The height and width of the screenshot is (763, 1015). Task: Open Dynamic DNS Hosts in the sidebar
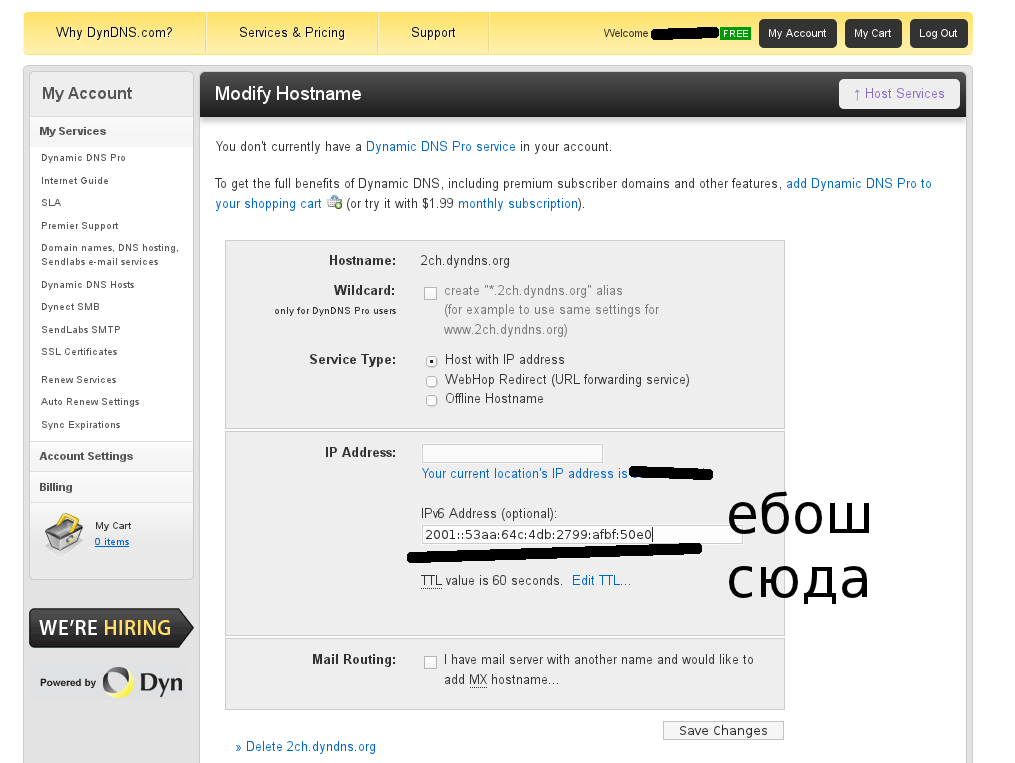tap(88, 285)
